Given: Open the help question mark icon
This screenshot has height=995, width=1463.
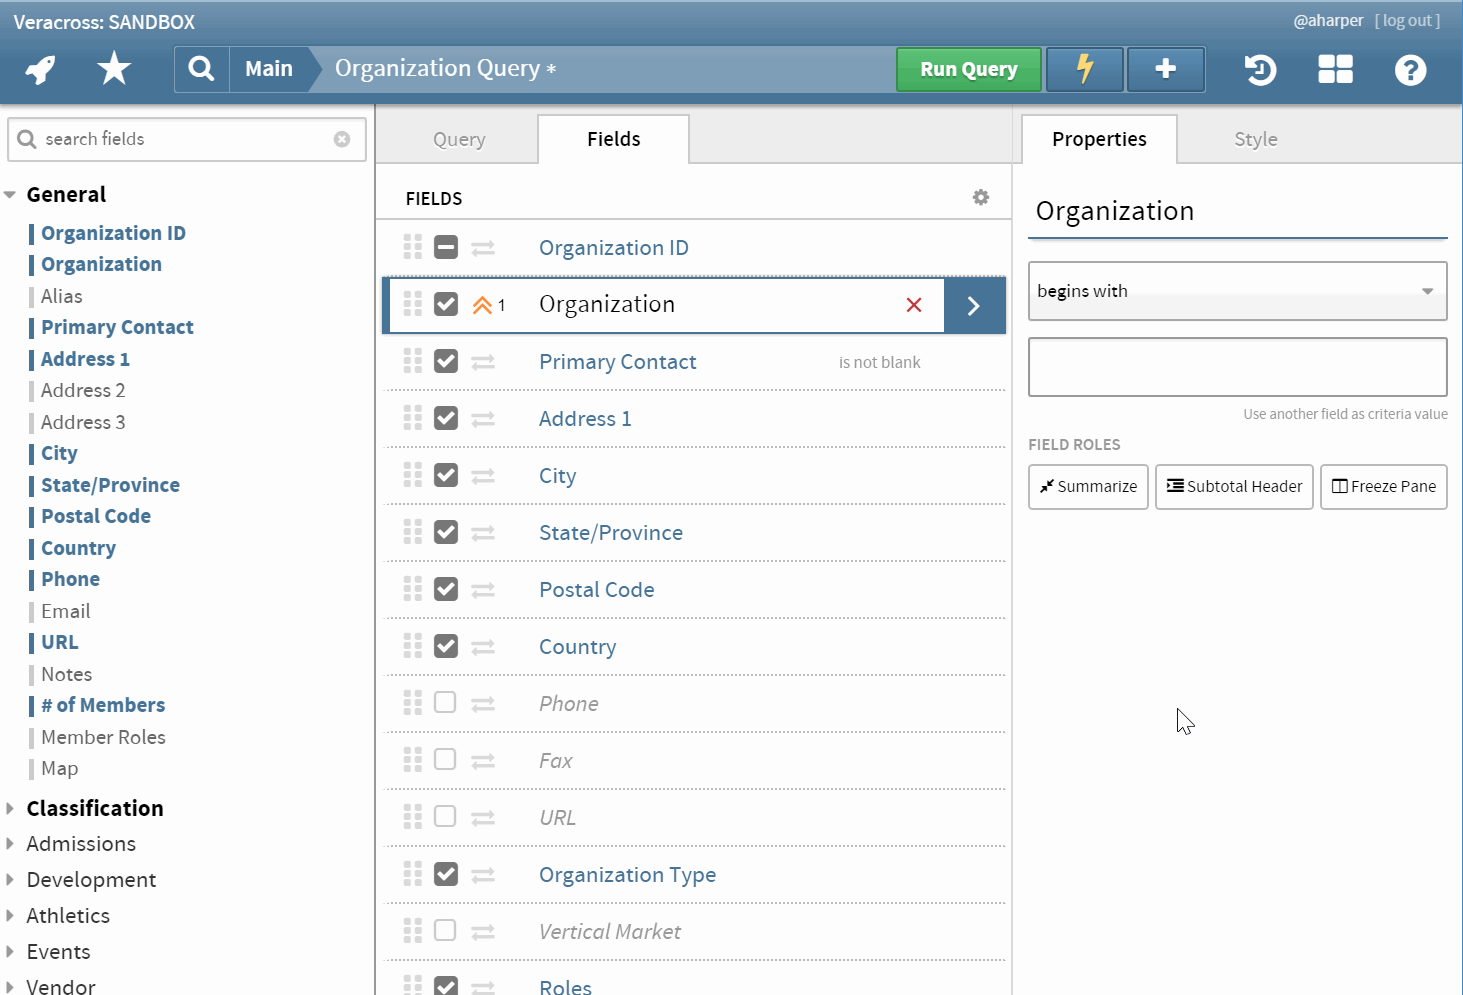Looking at the screenshot, I should tap(1410, 70).
